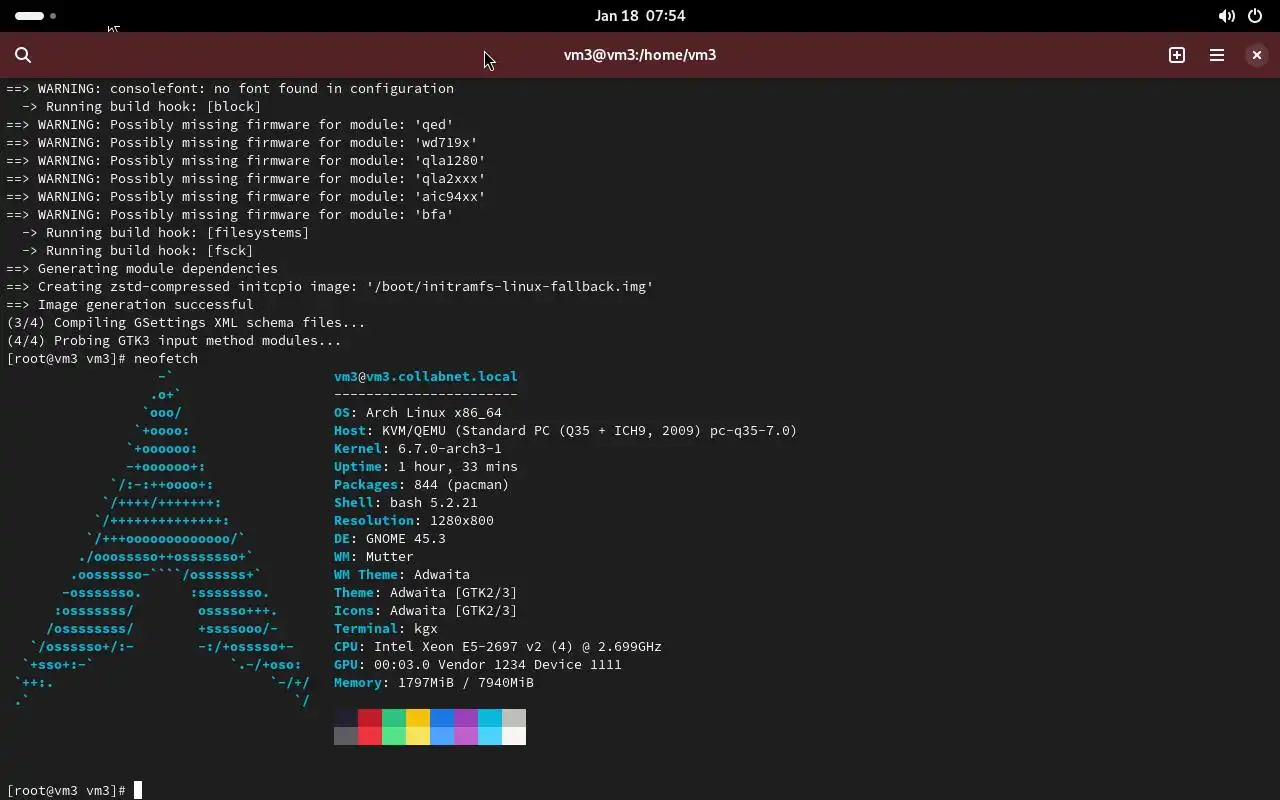Close the terminal window
Screen dimensions: 1280x800
tap(1257, 55)
